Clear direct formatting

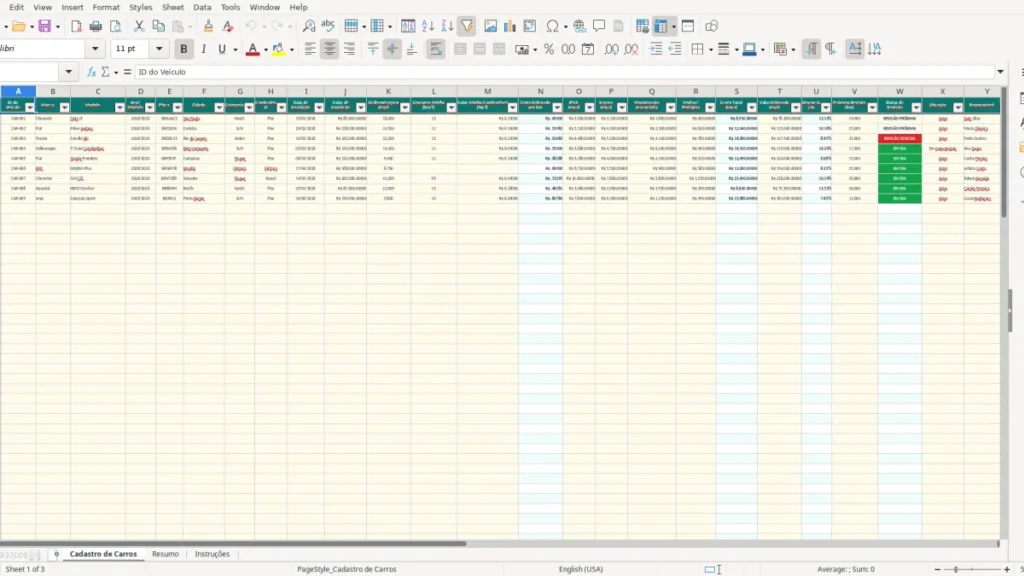point(228,26)
